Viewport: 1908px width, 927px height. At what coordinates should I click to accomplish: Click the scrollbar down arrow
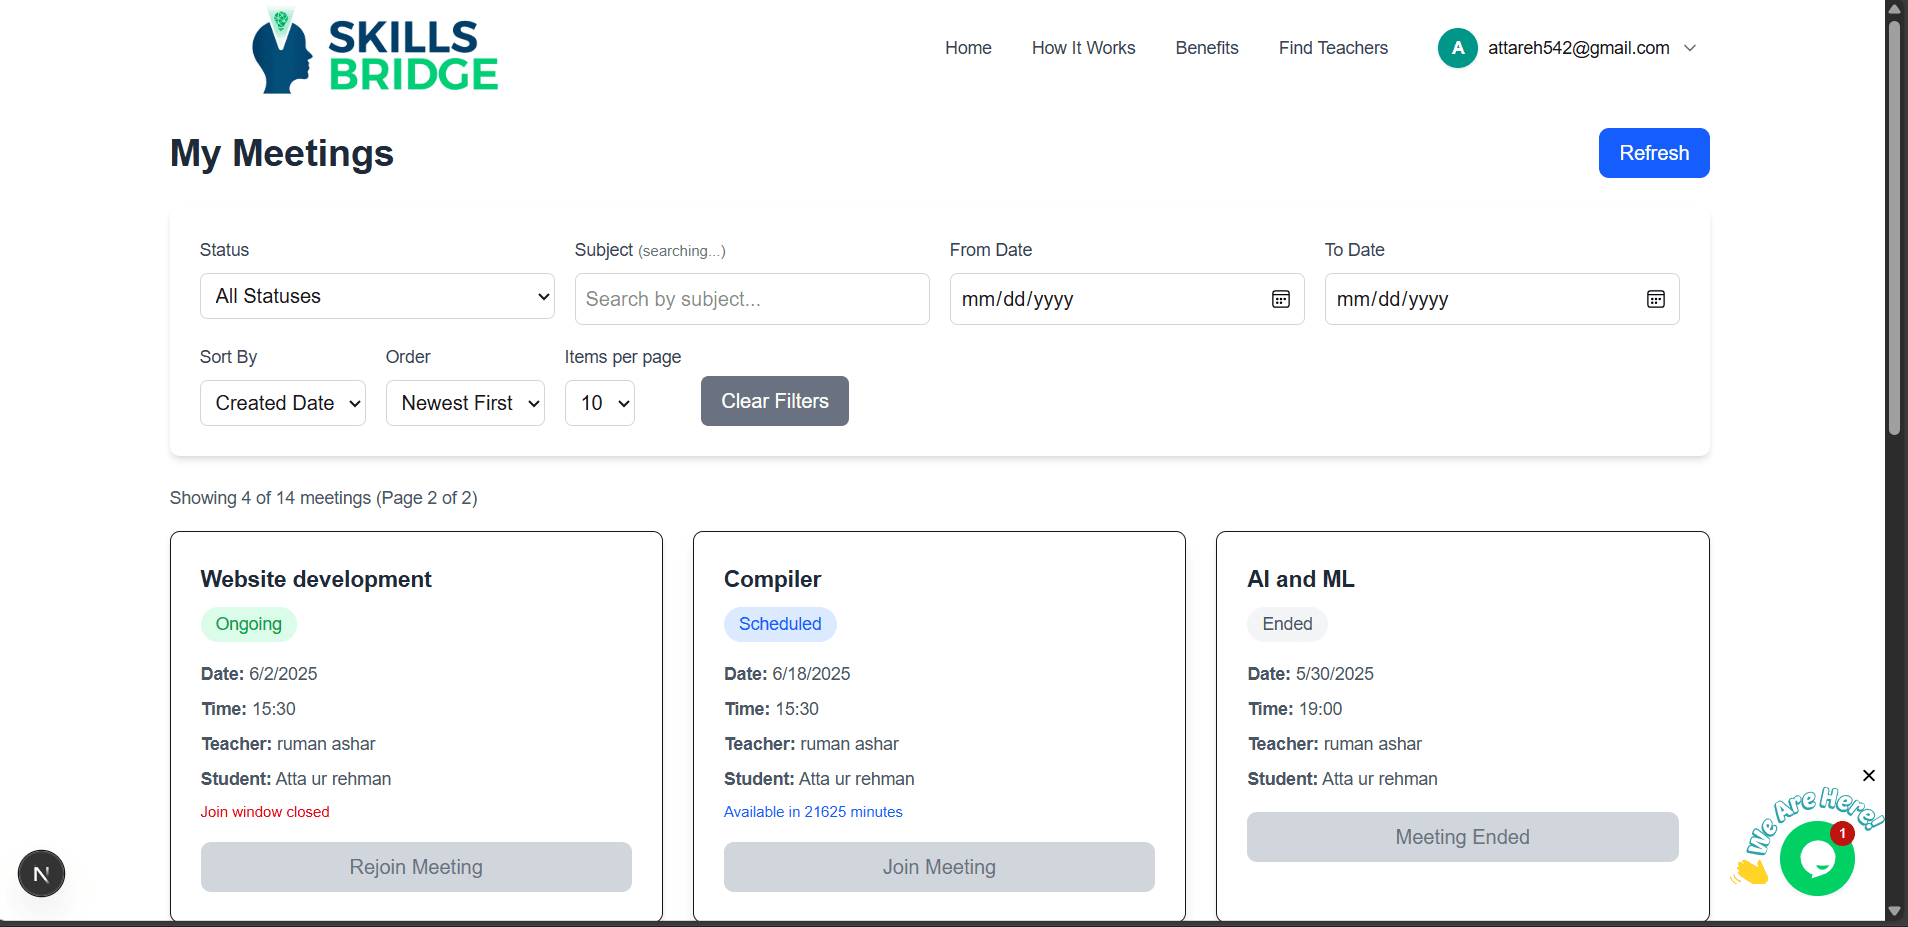point(1894,911)
